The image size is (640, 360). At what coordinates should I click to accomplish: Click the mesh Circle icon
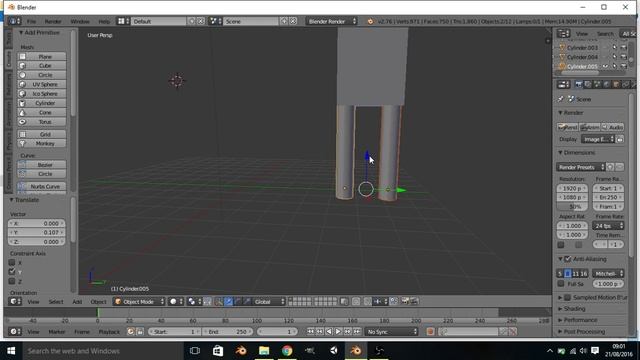pos(22,75)
